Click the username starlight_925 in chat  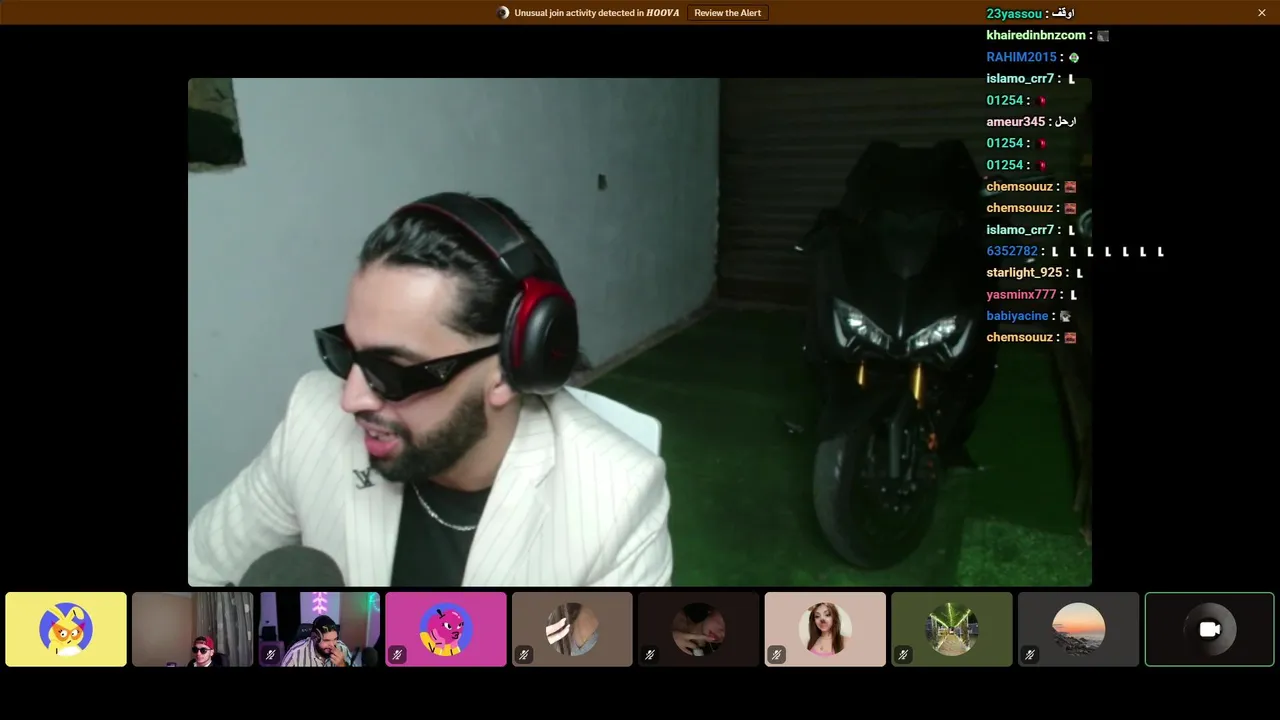pos(1024,273)
